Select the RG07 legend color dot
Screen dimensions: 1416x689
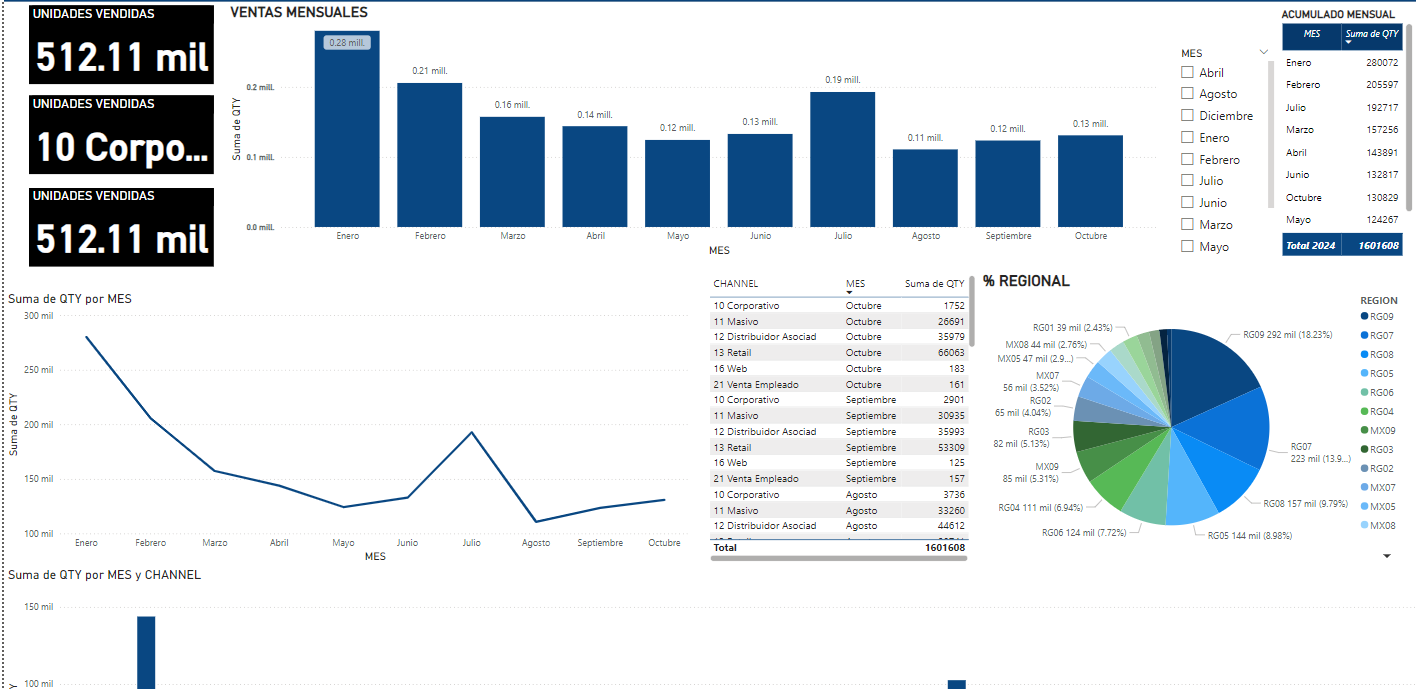(x=1364, y=335)
